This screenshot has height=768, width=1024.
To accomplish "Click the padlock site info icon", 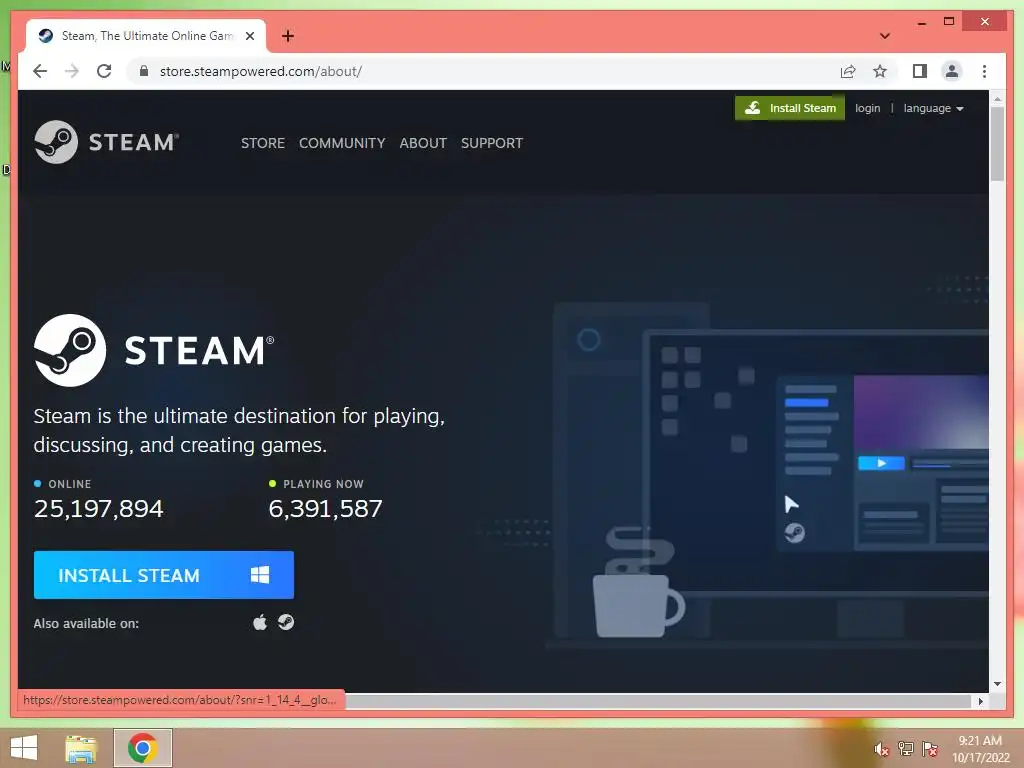I will point(144,71).
